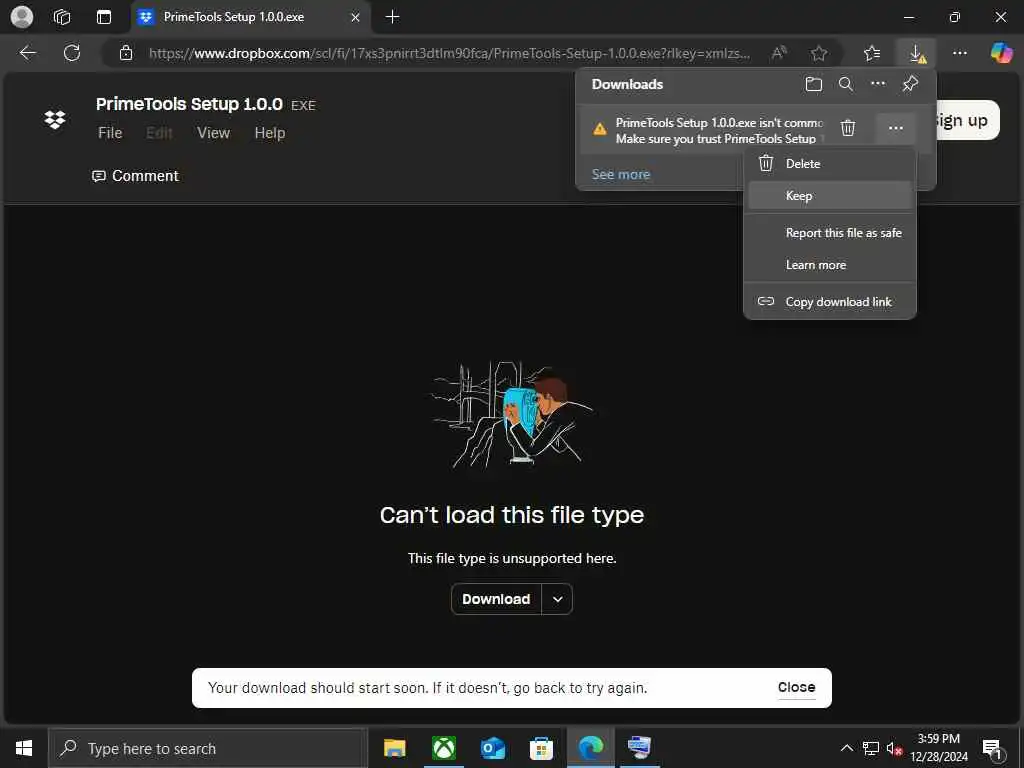Switch to Microsoft Edge in taskbar
The height and width of the screenshot is (768, 1024).
tap(591, 748)
